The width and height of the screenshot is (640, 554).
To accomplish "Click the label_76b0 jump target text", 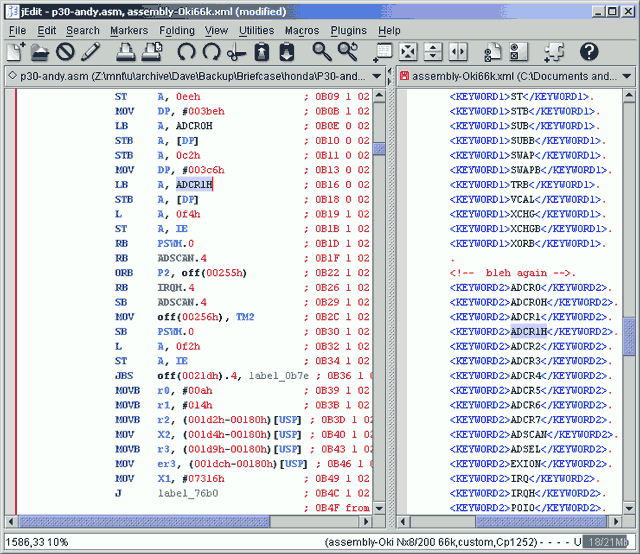I will [188, 493].
